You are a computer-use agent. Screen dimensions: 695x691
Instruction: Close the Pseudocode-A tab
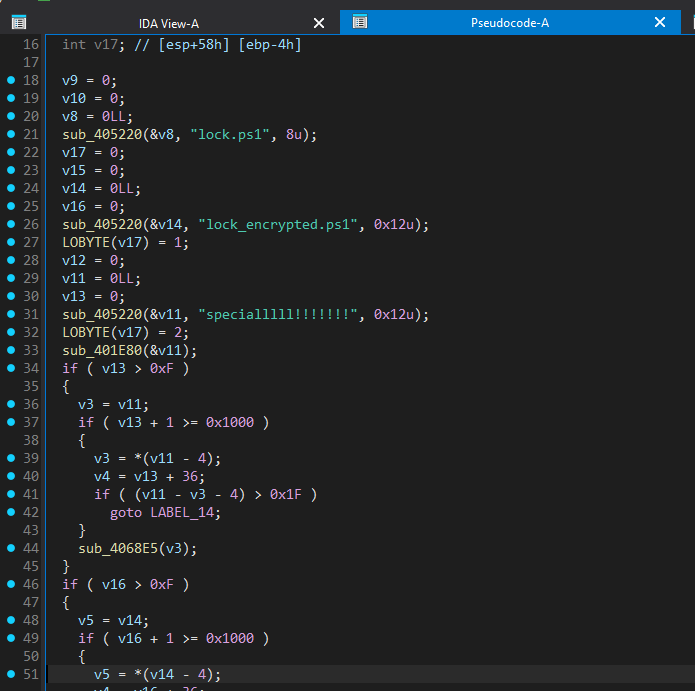tap(660, 22)
